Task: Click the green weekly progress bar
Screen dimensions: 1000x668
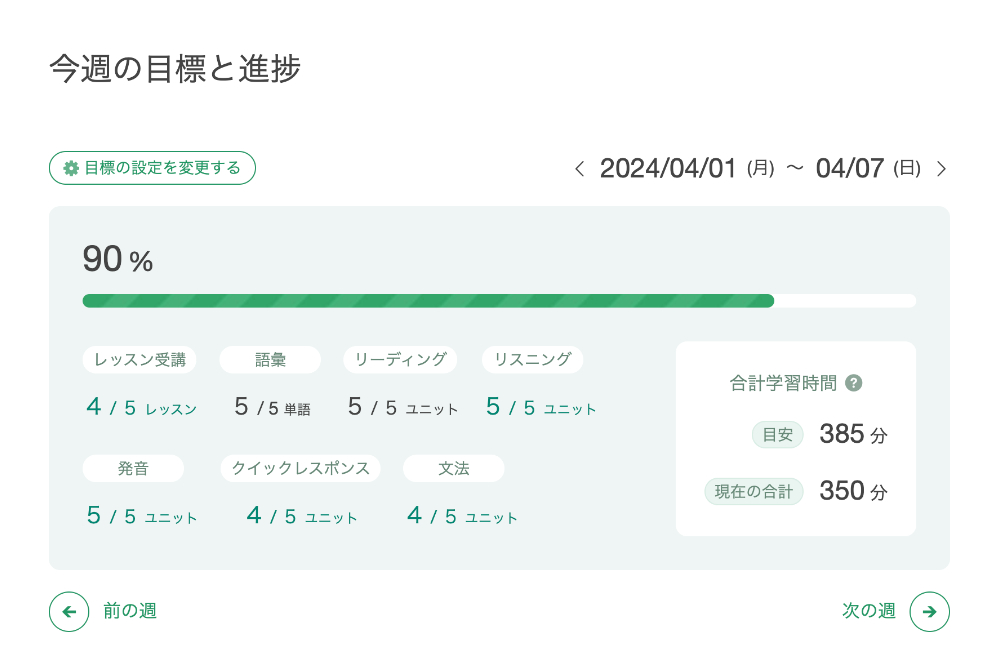Action: pos(428,301)
